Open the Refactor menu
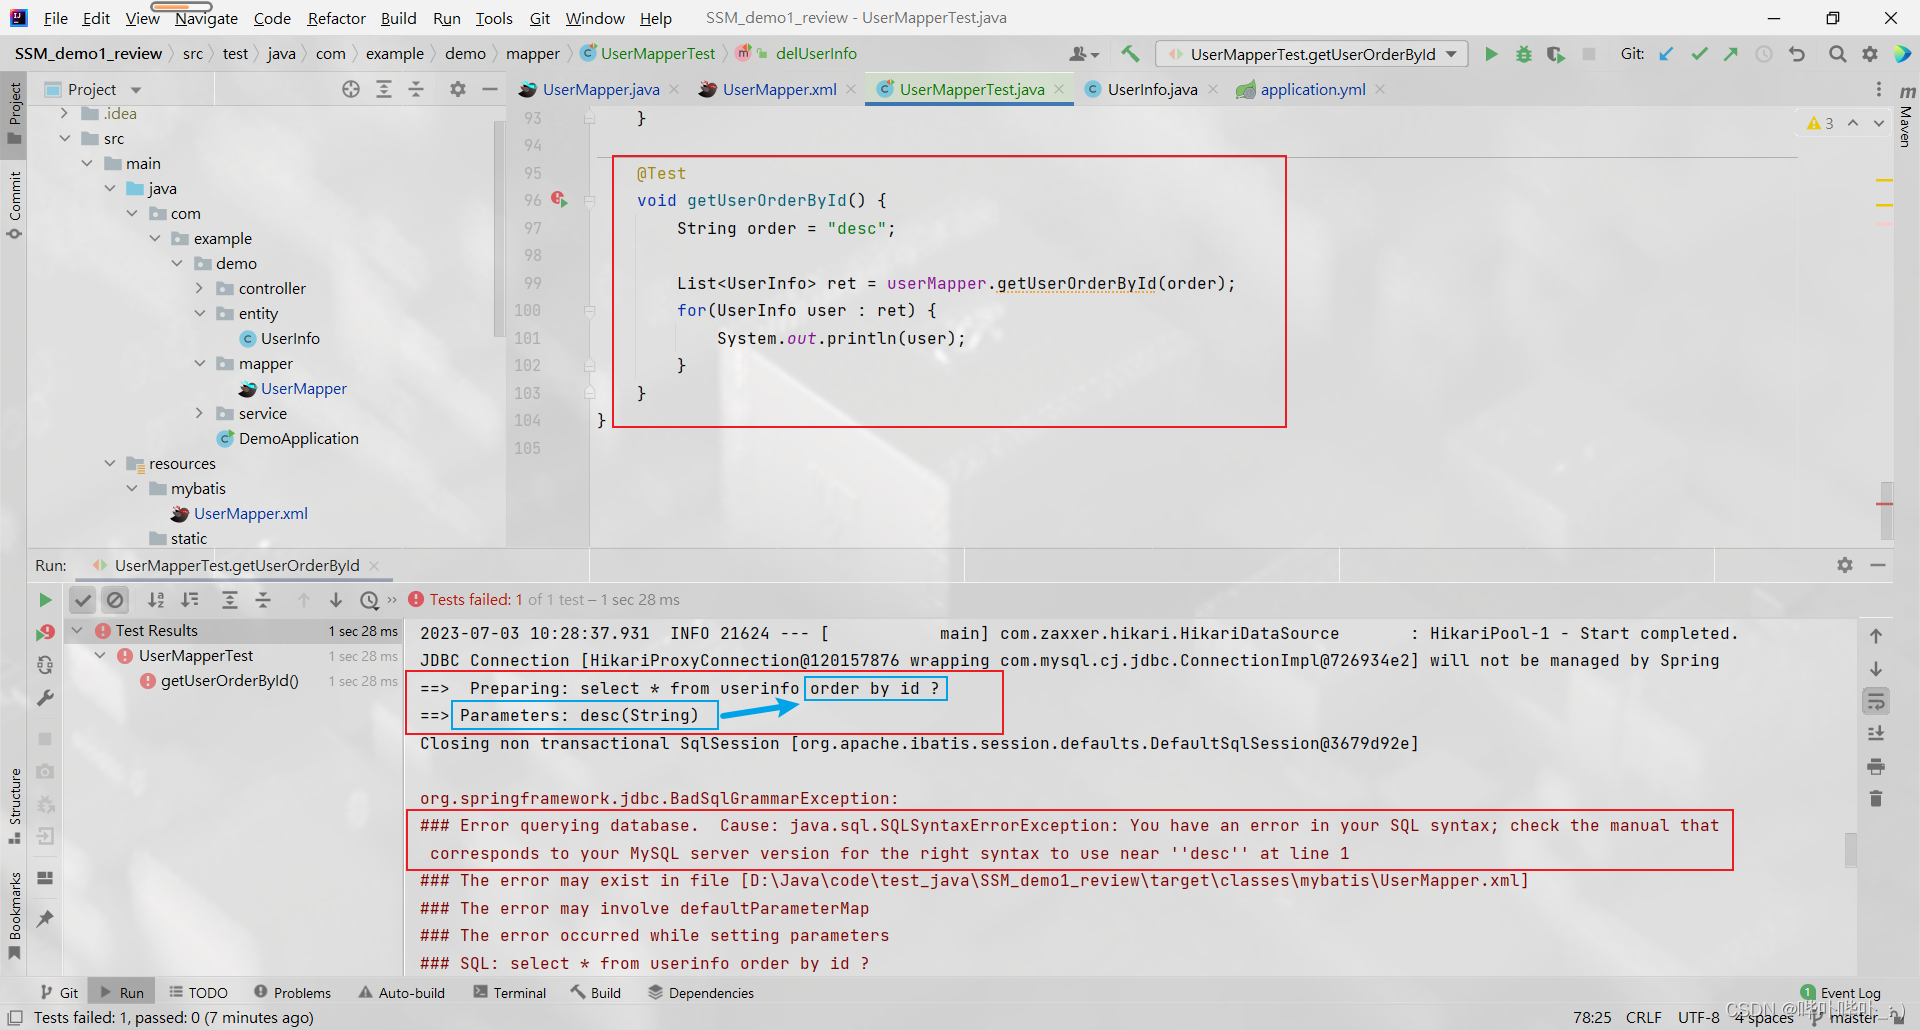This screenshot has width=1920, height=1030. point(336,18)
